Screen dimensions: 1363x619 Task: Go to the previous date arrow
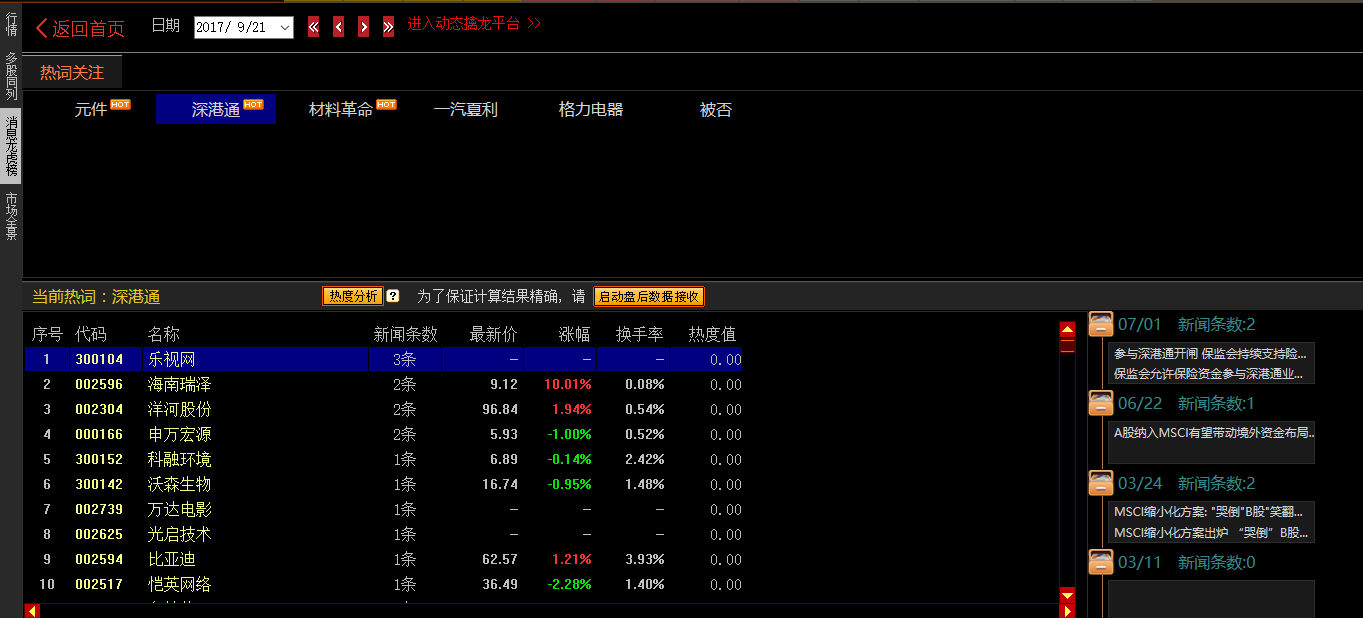tap(338, 27)
